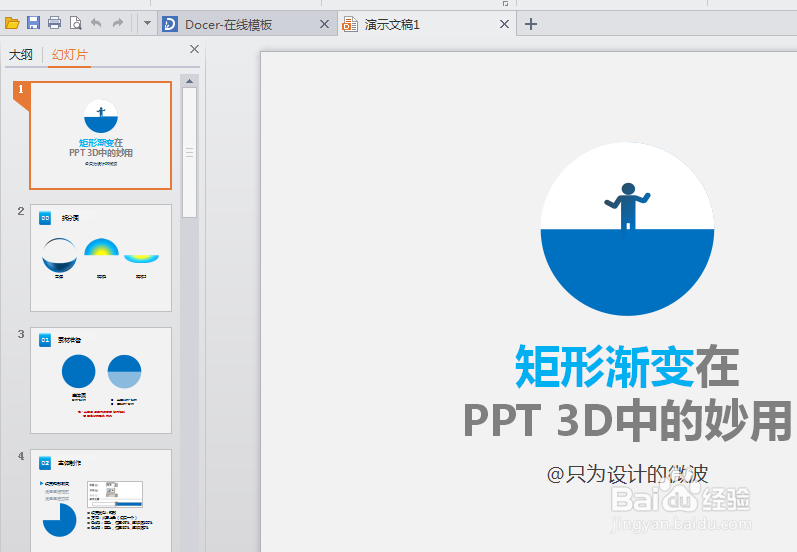
Task: Click the slide panel scrollbar thumb
Action: [190, 152]
